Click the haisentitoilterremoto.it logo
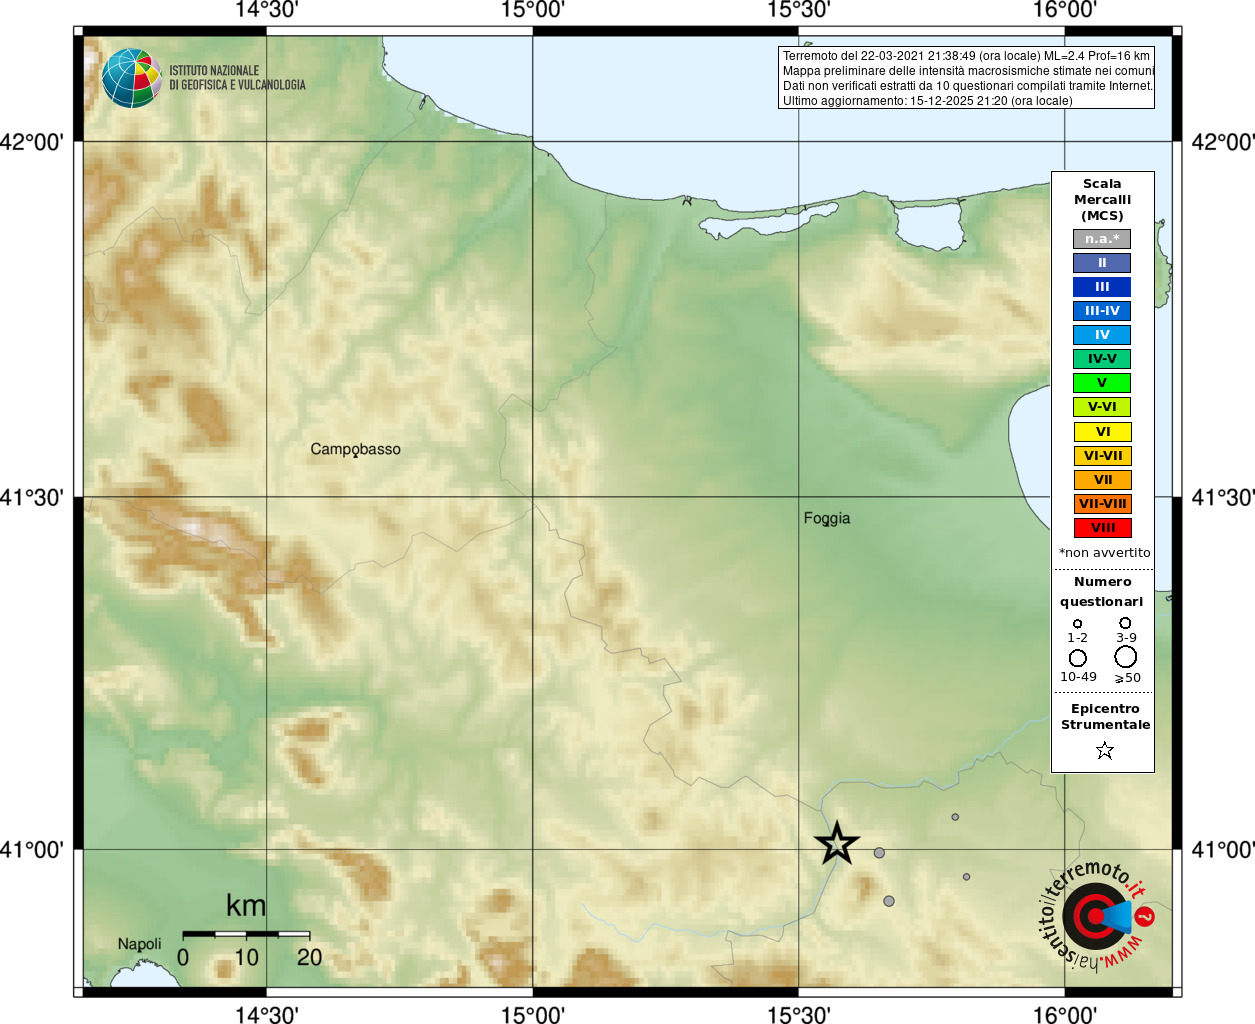 (1098, 915)
